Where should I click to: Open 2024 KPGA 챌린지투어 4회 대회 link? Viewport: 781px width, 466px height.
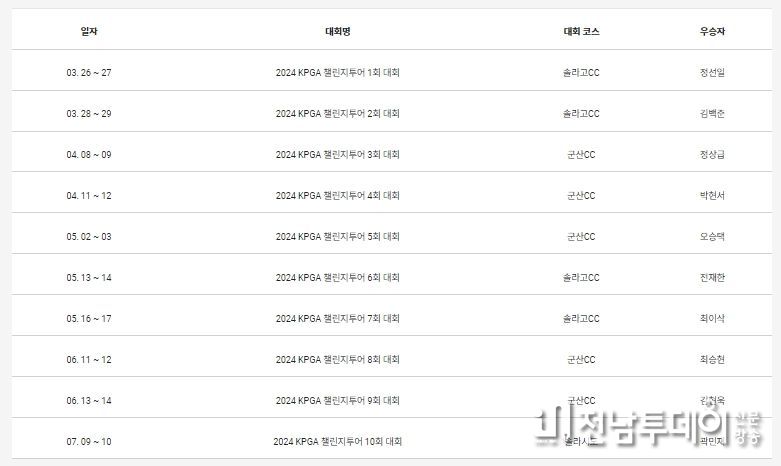338,196
